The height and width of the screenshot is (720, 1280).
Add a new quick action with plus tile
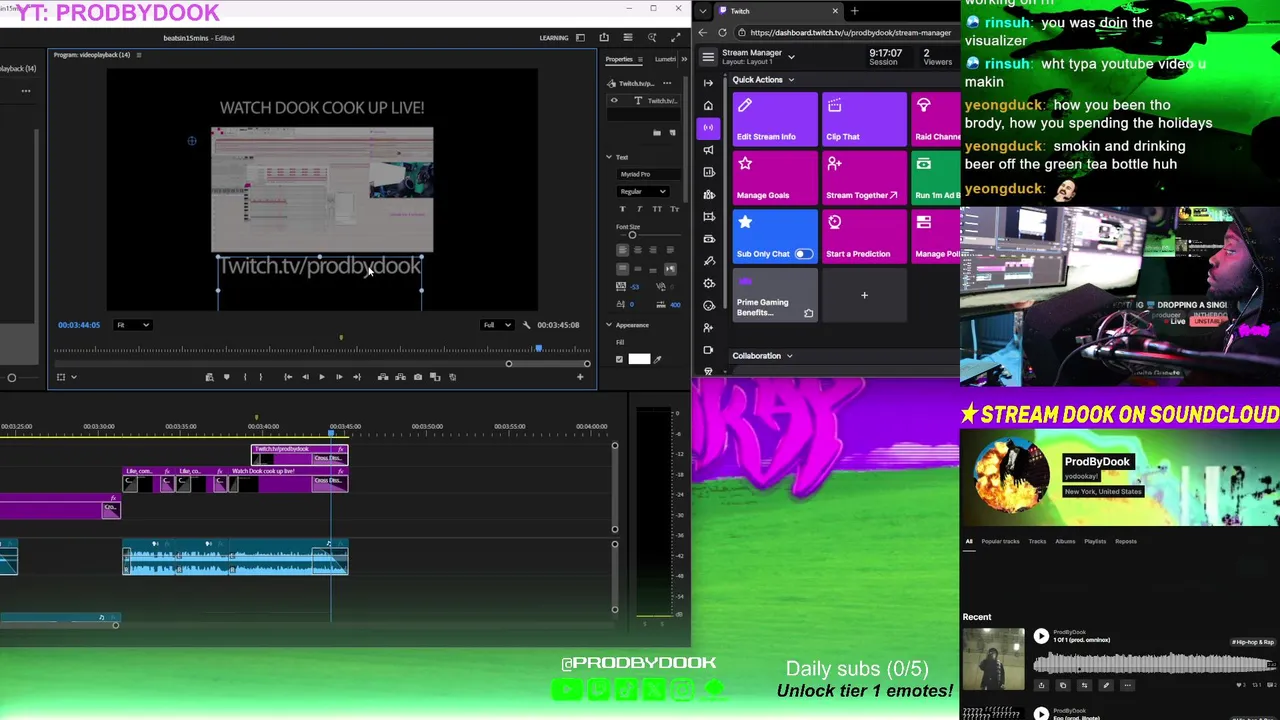[x=864, y=295]
